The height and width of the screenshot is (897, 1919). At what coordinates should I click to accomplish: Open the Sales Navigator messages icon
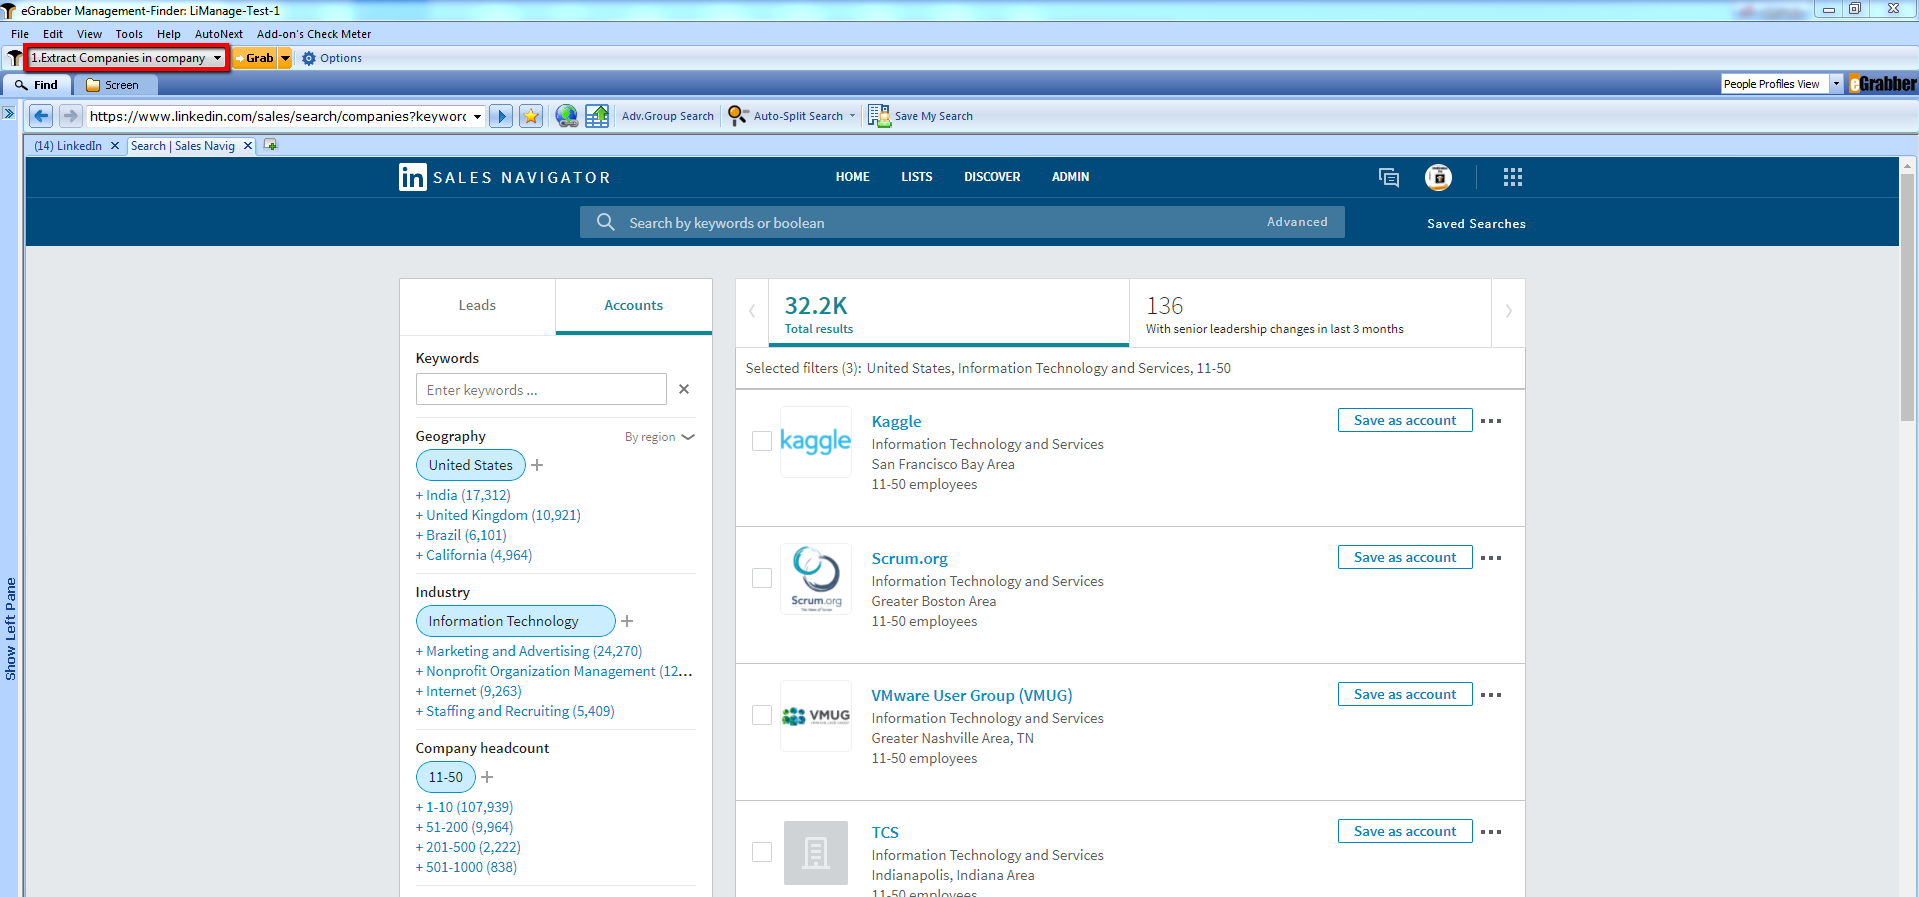[1389, 177]
